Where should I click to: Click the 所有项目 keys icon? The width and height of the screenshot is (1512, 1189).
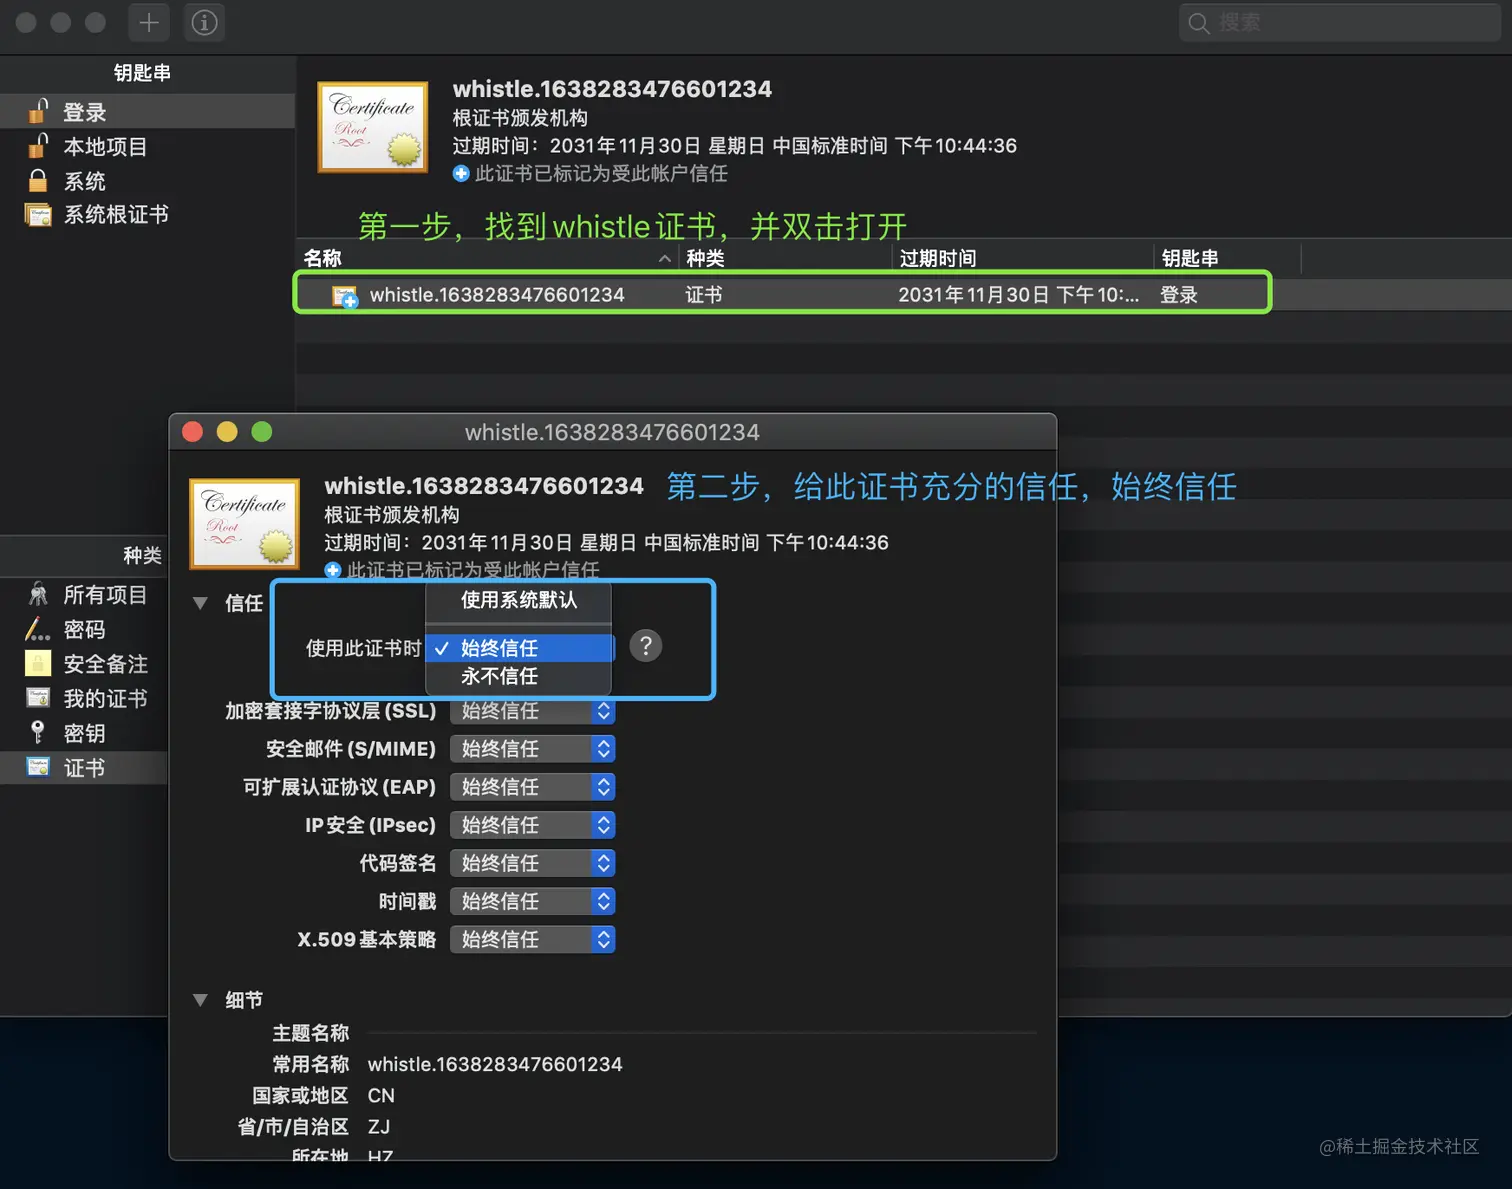(38, 595)
